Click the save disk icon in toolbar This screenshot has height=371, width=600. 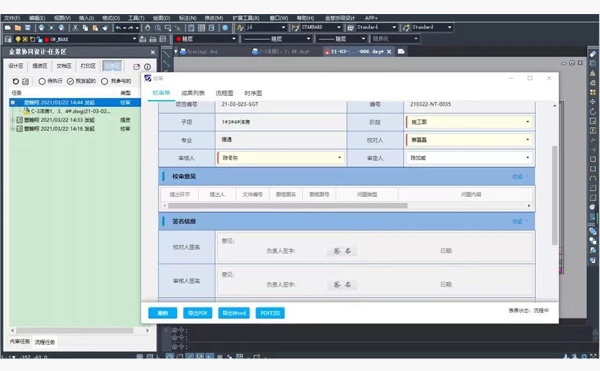click(28, 28)
